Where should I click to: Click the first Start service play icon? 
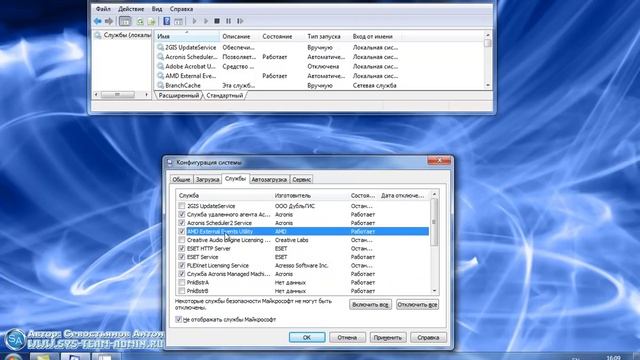click(195, 21)
